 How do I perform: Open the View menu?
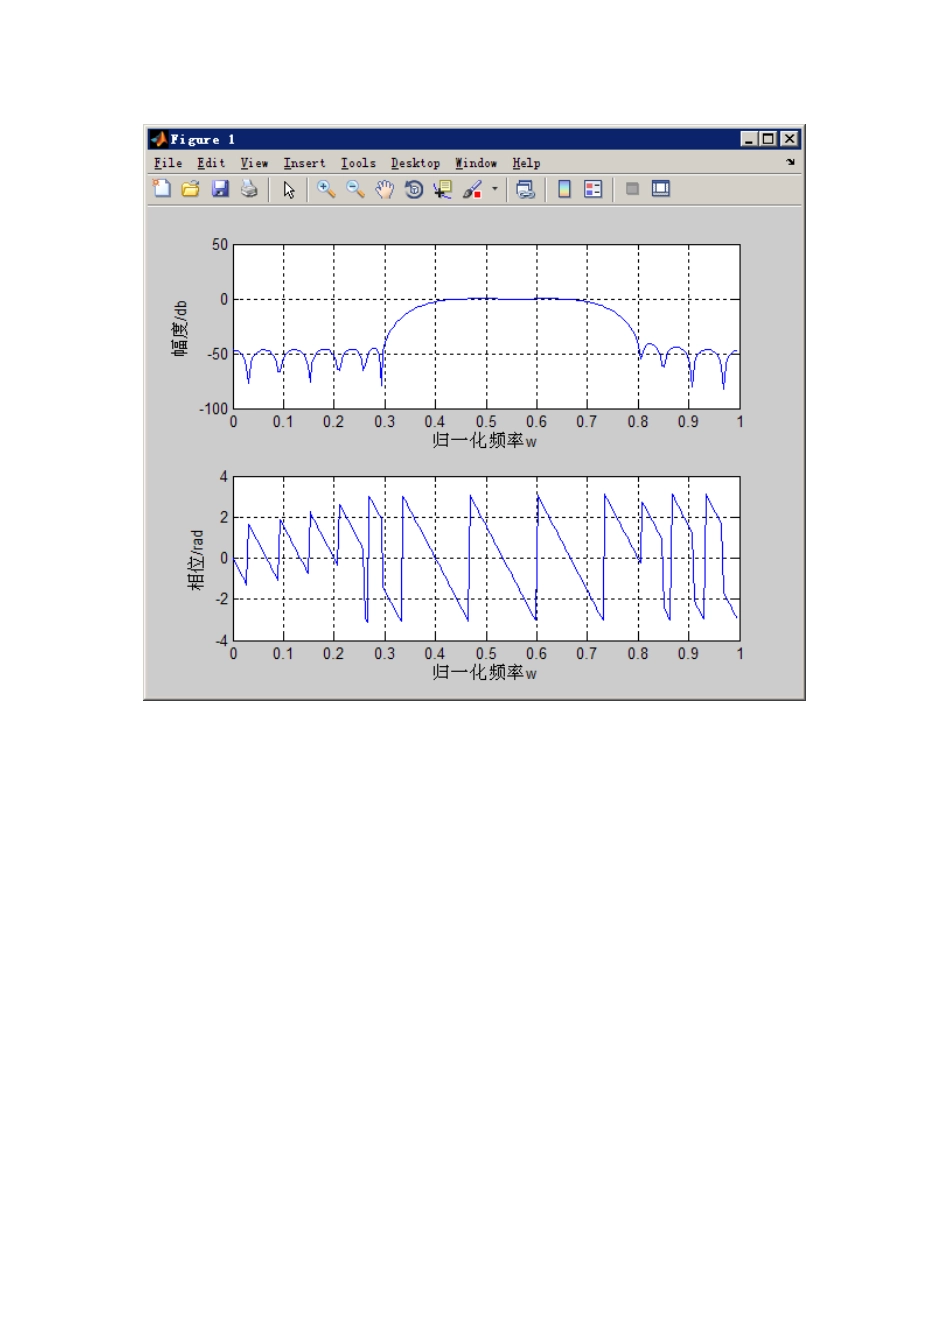[x=254, y=163]
